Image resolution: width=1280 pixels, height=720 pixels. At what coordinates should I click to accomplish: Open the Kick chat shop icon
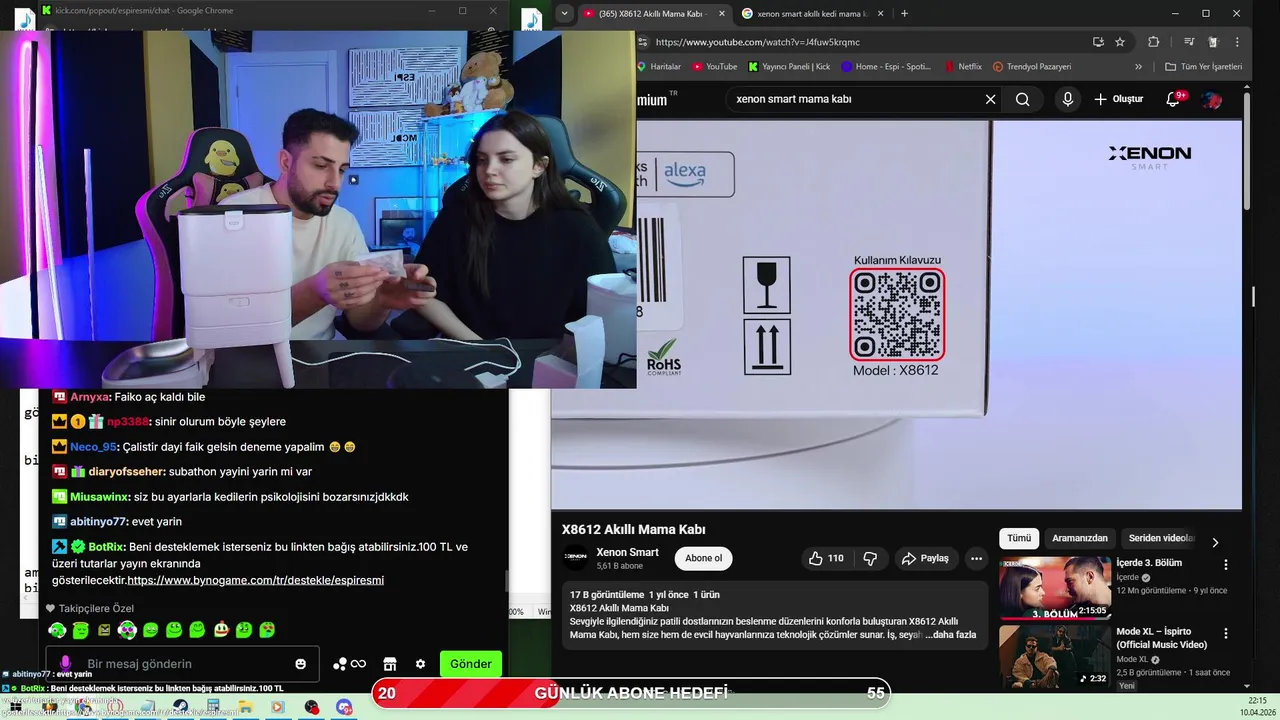click(390, 664)
